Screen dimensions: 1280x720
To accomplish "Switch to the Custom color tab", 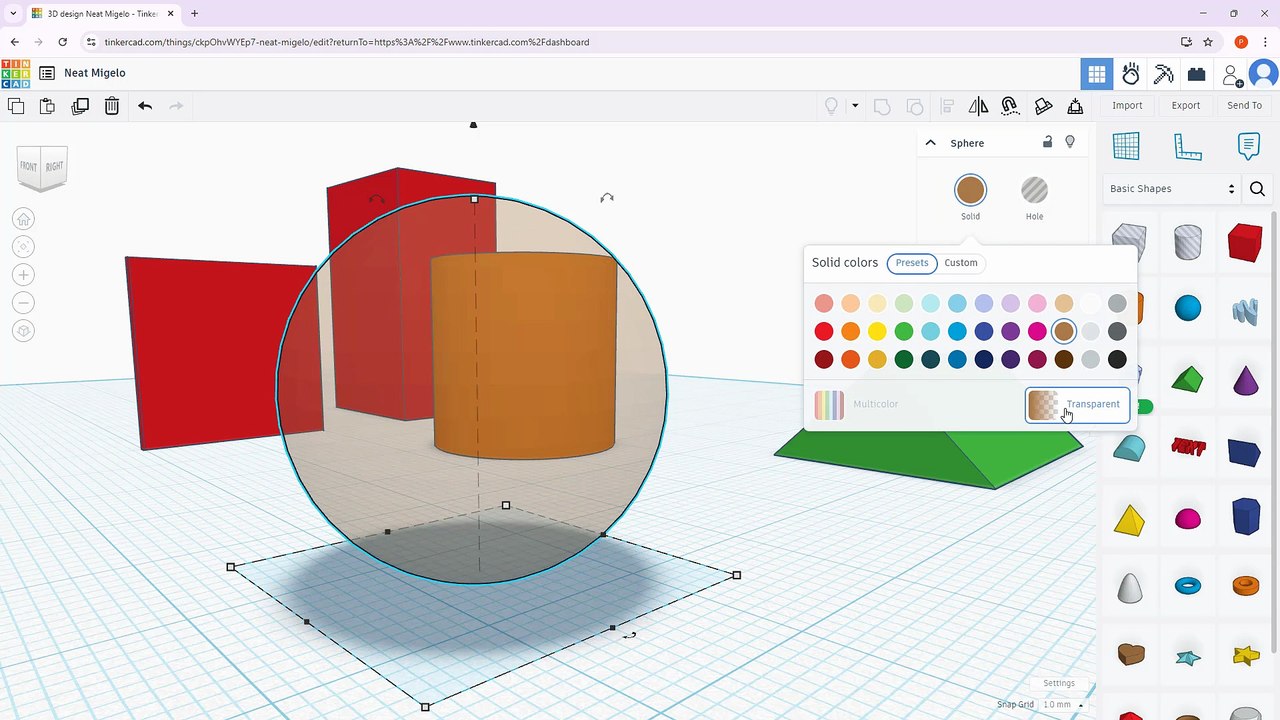I will [961, 263].
